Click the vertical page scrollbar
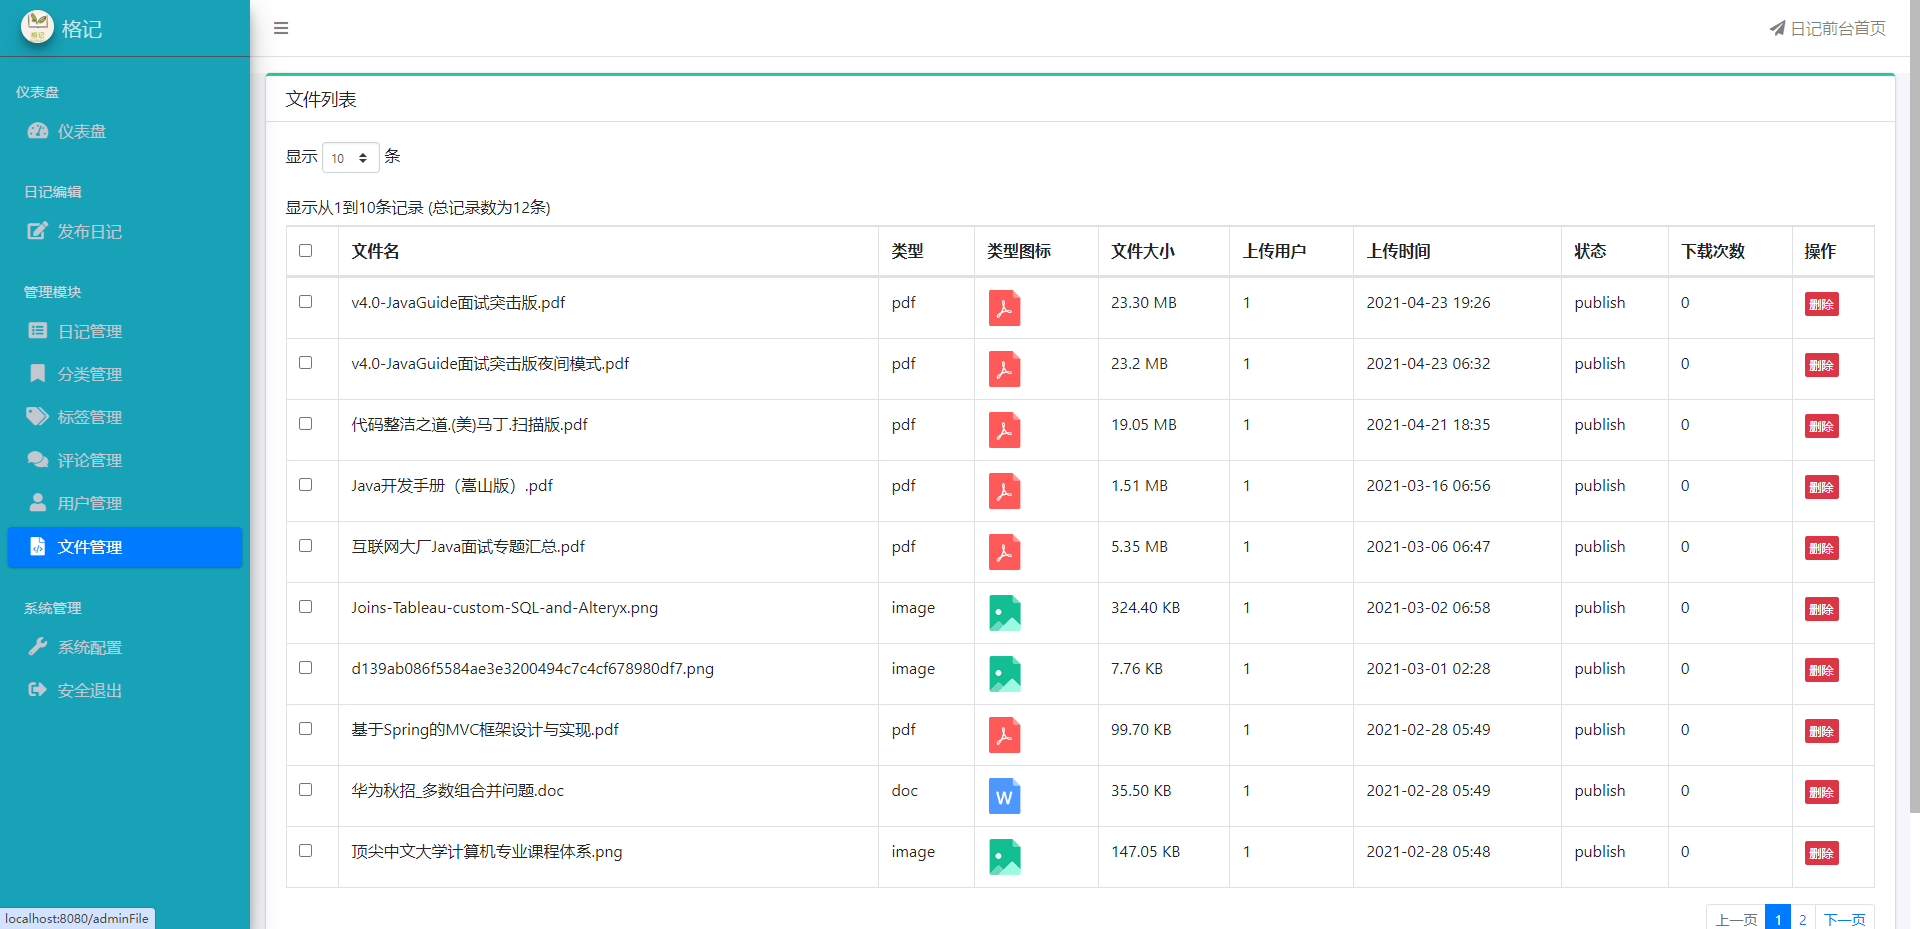 (x=1914, y=400)
